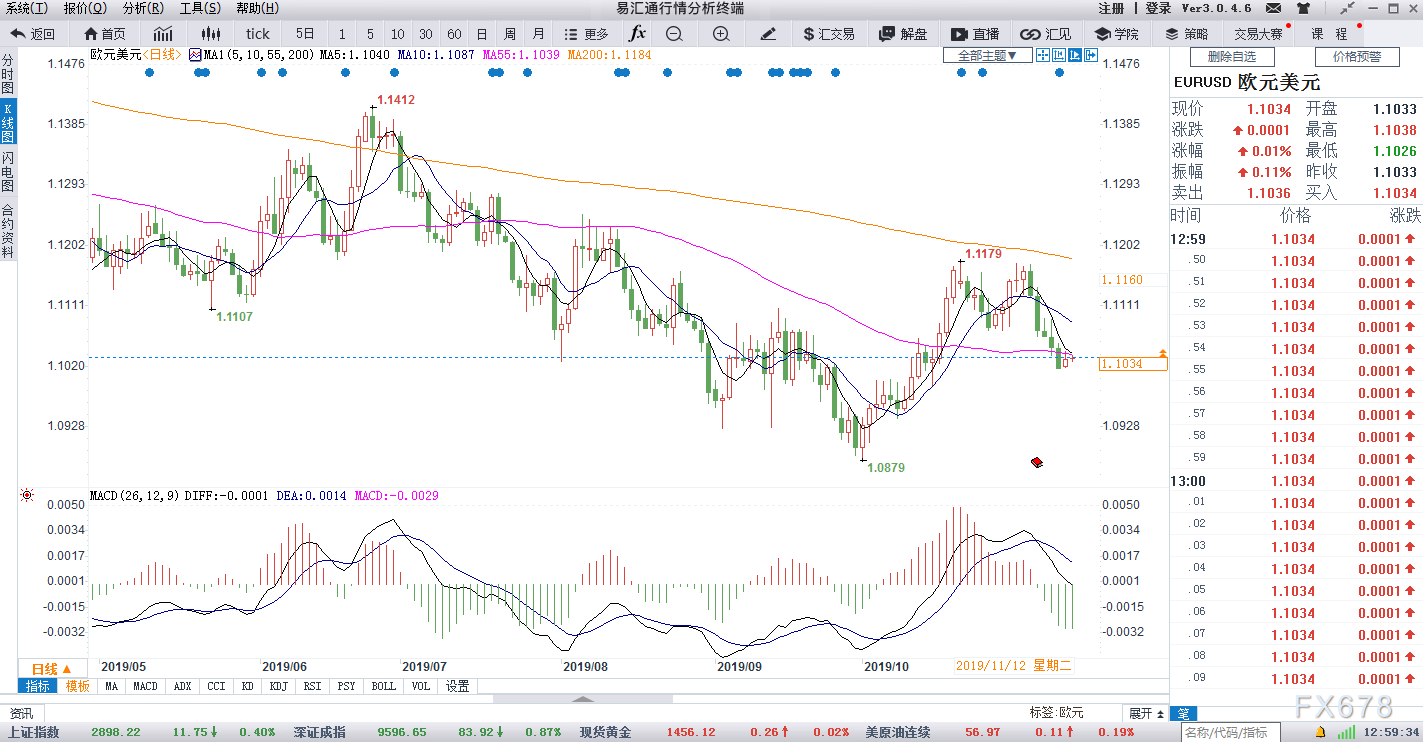
Task: Go to 首页 home button
Action: coord(105,33)
